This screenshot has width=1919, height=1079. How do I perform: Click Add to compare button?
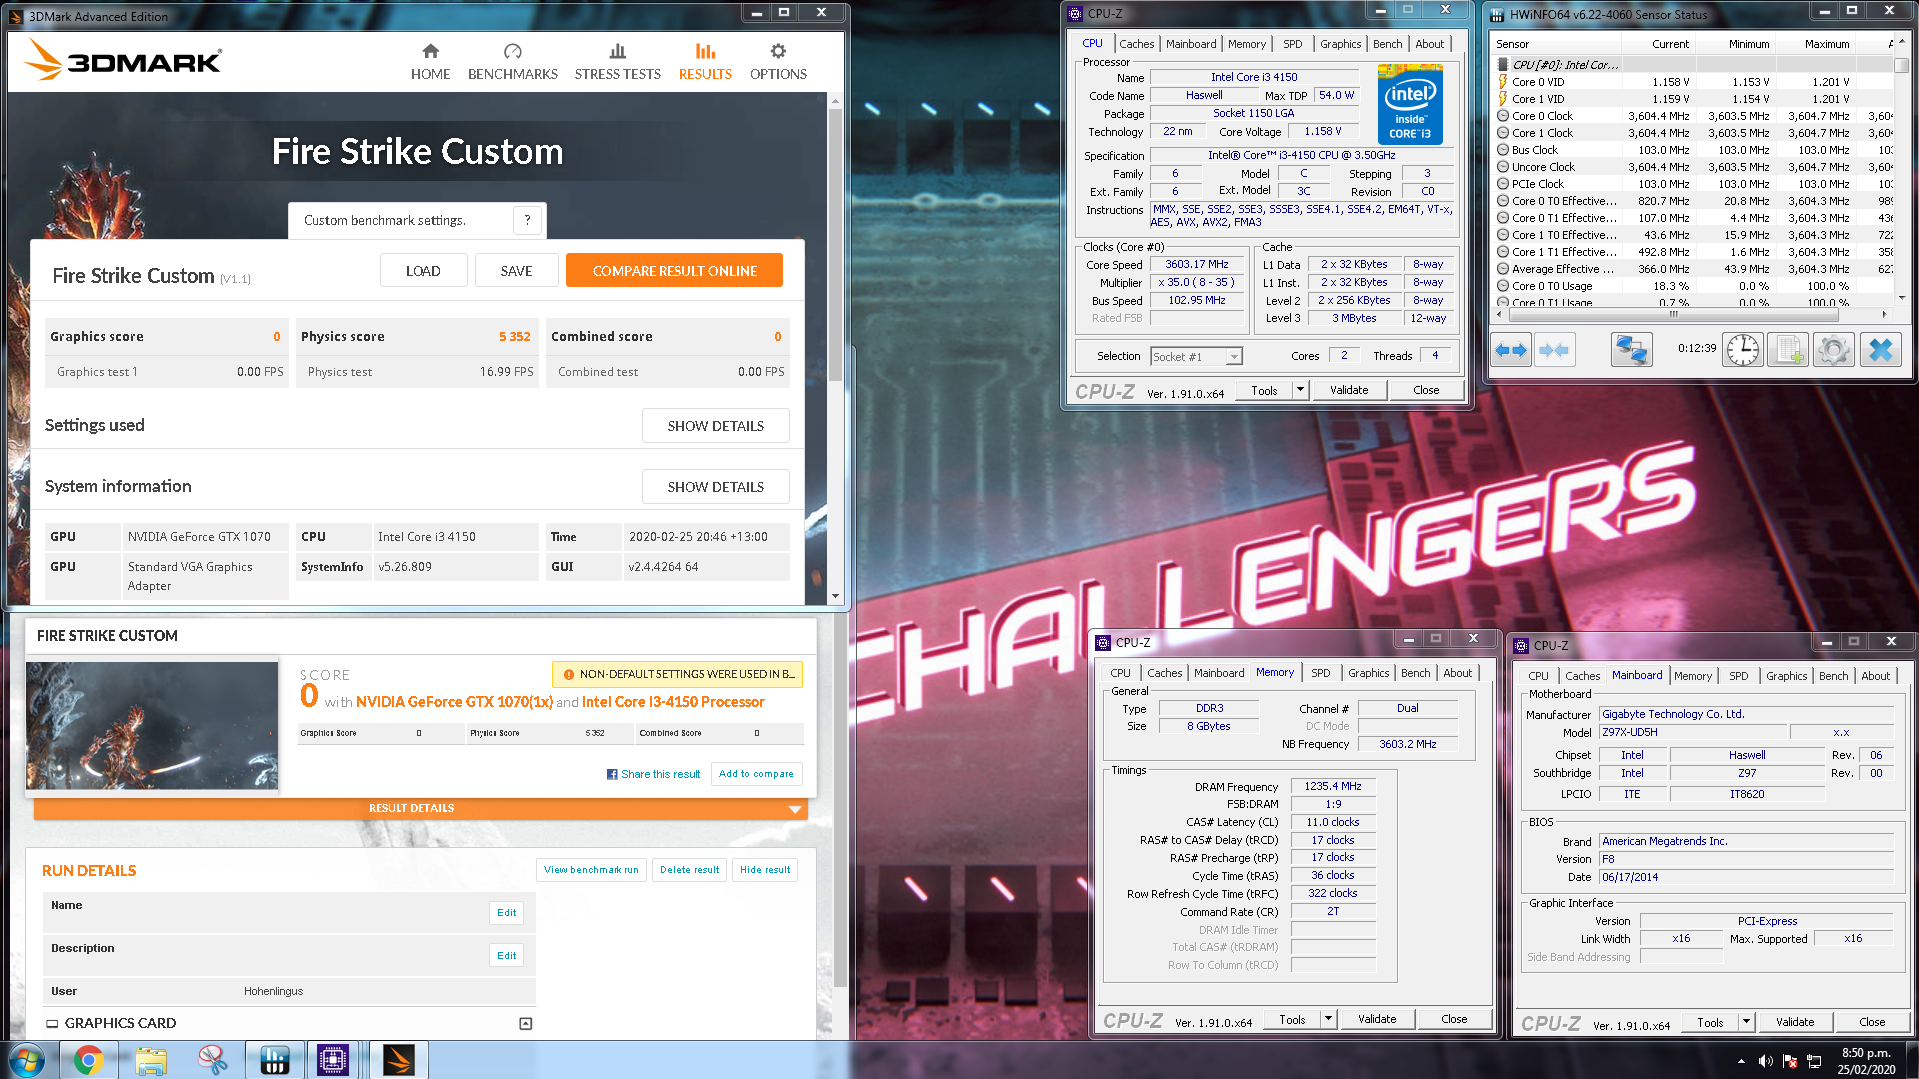click(x=756, y=774)
